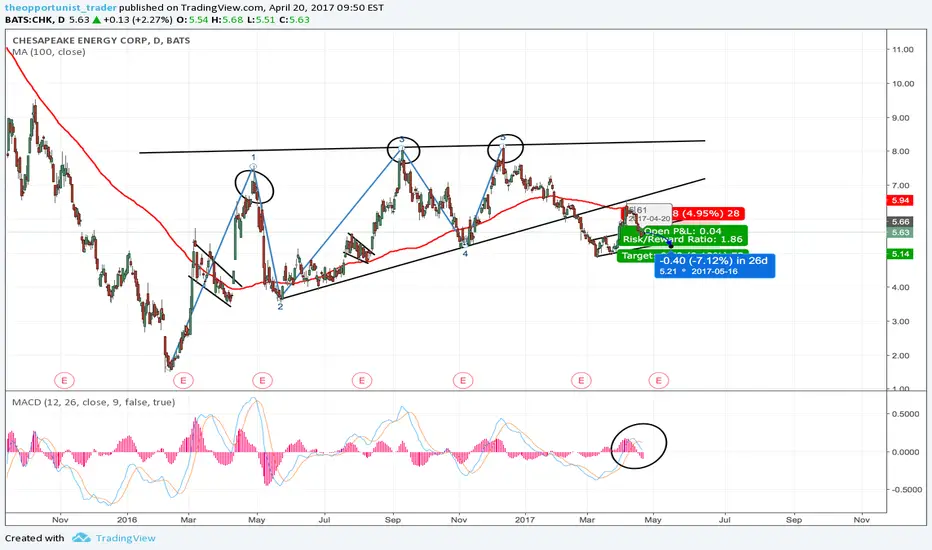This screenshot has width=932, height=550.
Task: Click the wave label 4 at the Nov 2016 low
Action: click(x=465, y=253)
